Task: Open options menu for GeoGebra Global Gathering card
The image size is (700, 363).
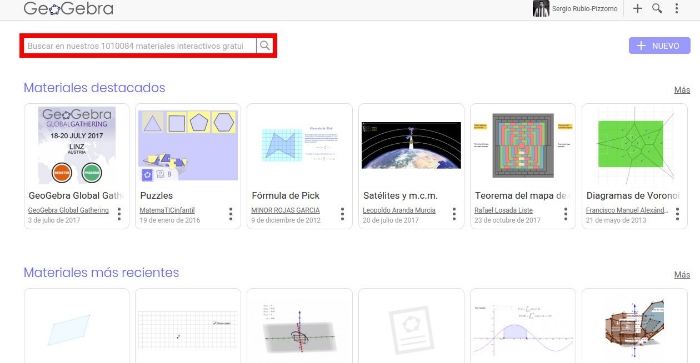Action: [x=119, y=214]
